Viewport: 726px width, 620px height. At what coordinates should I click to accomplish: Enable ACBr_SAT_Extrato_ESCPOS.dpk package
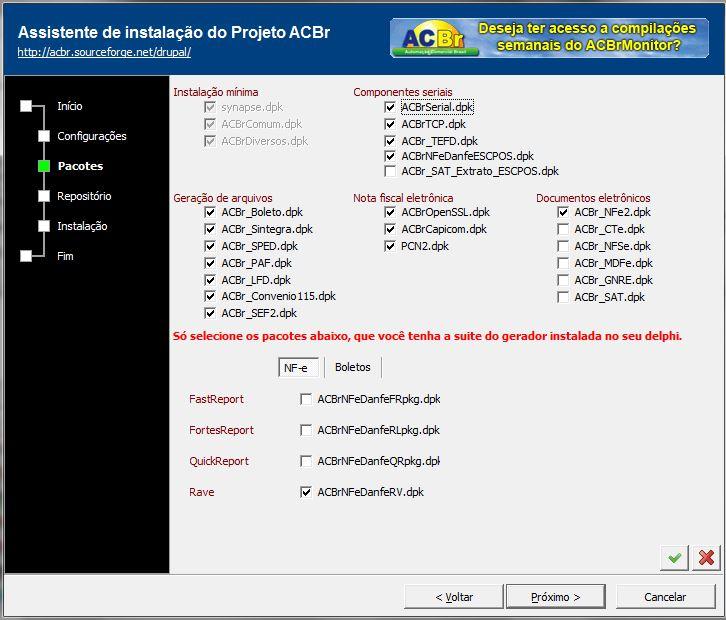390,171
